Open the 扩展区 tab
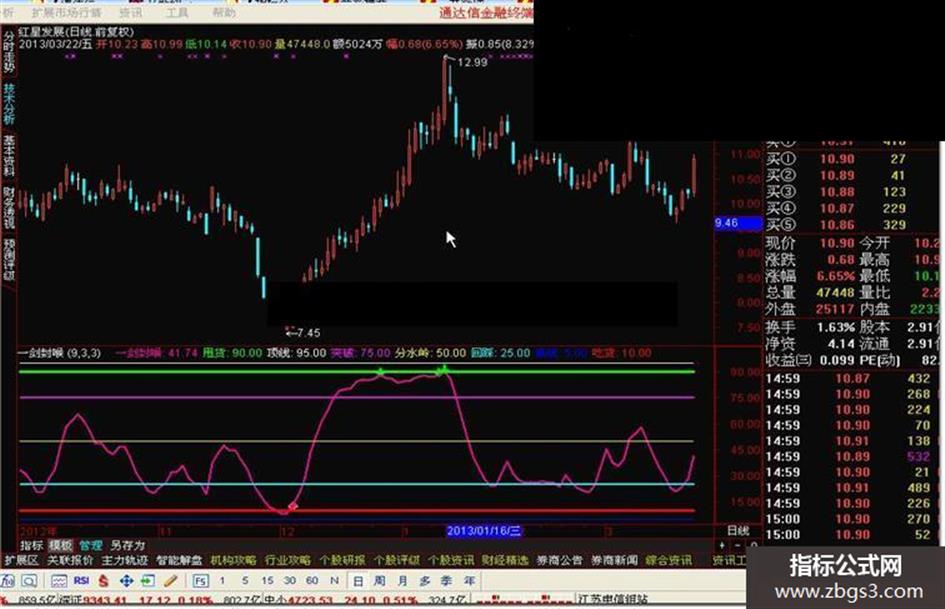This screenshot has height=609, width=945. click(x=22, y=560)
